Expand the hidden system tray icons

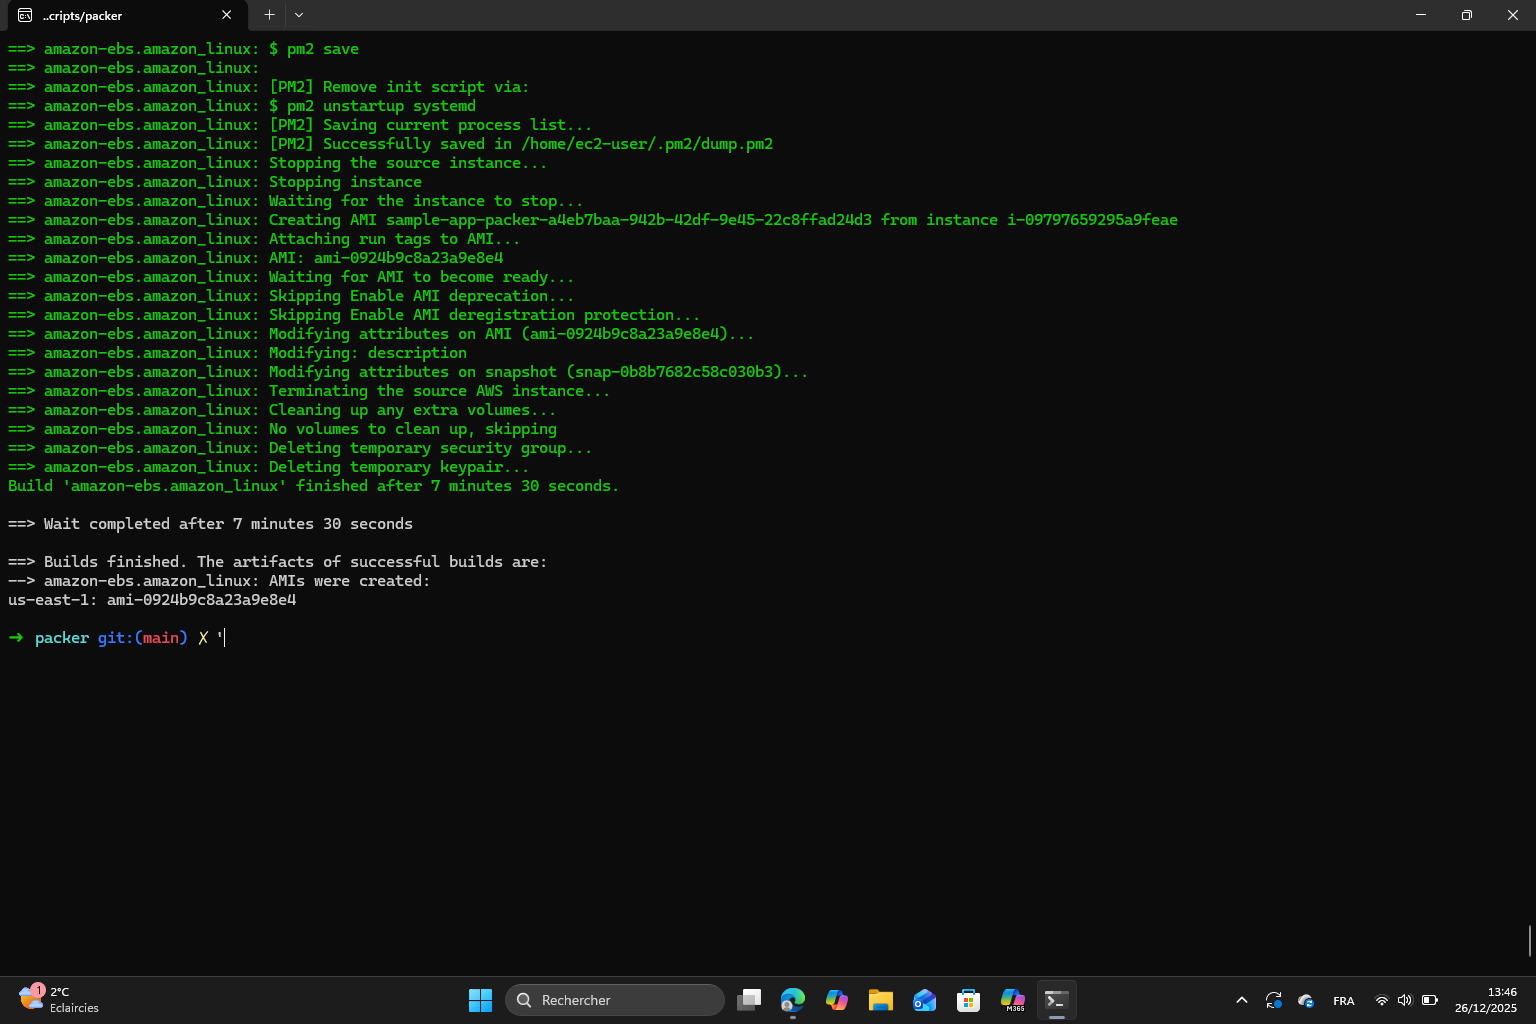[x=1242, y=1000]
